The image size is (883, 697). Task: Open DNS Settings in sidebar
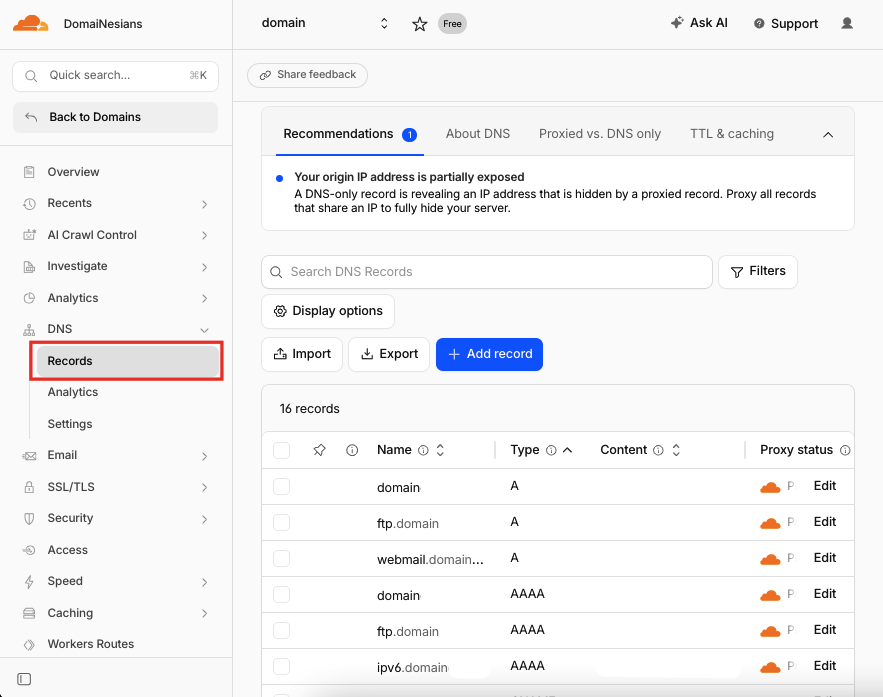pyautogui.click(x=70, y=424)
